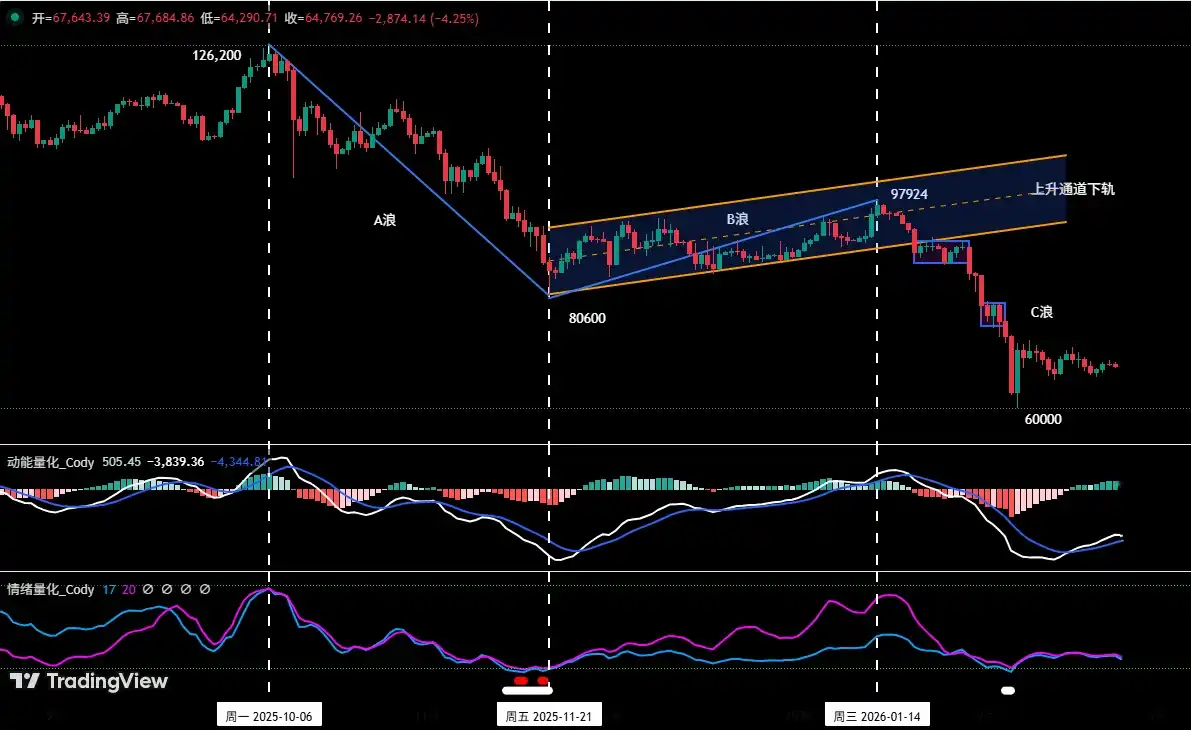
Task: Open the 情绪量化_Cody indicator legend
Action: click(50, 590)
